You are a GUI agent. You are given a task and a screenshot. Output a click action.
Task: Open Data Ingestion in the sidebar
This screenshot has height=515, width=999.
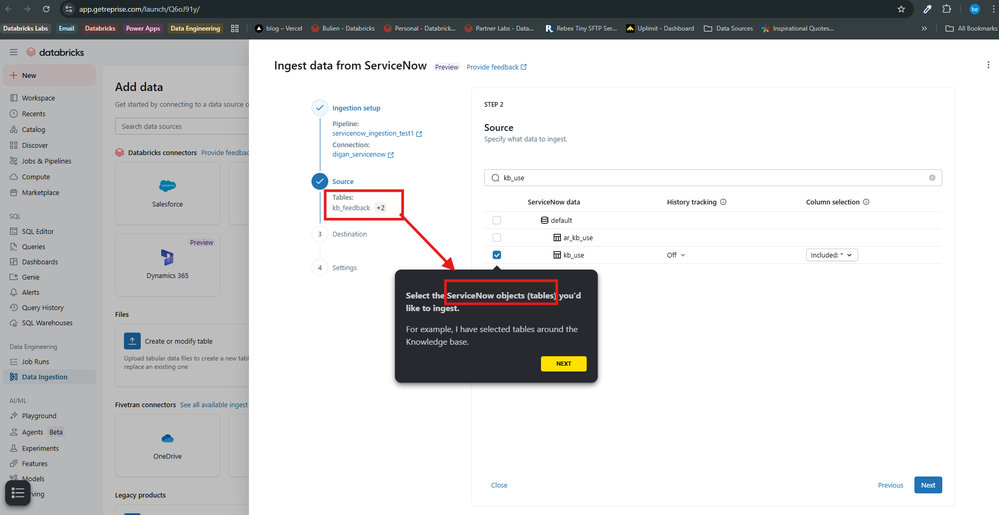[45, 377]
